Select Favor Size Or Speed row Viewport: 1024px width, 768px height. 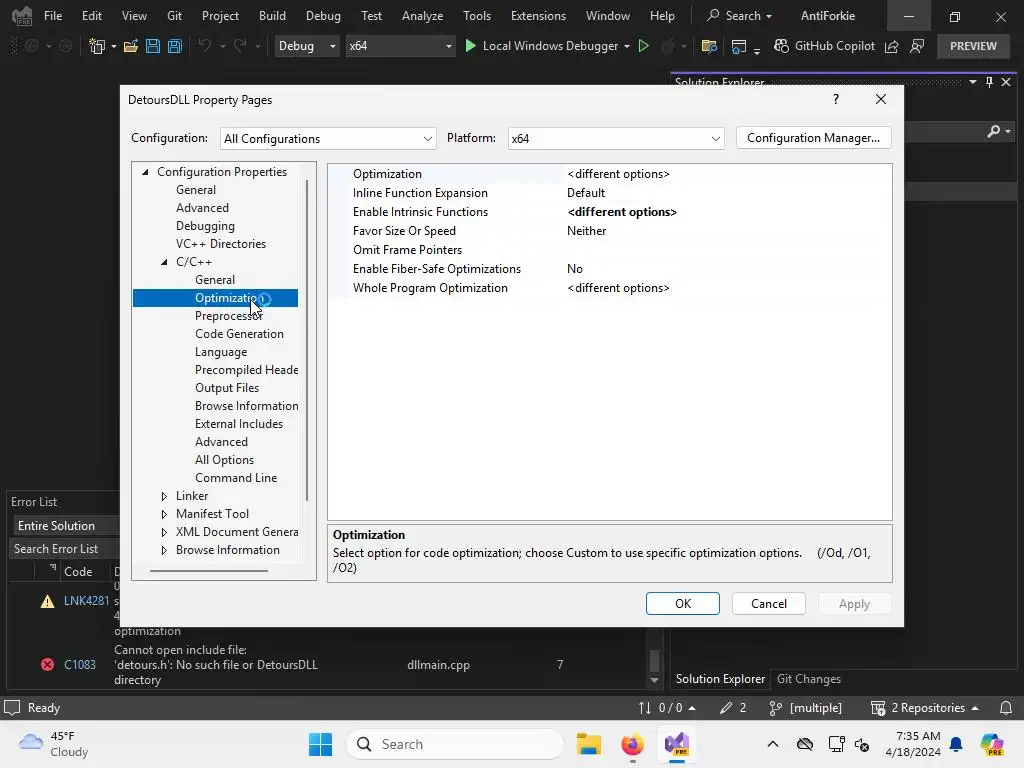(x=610, y=231)
